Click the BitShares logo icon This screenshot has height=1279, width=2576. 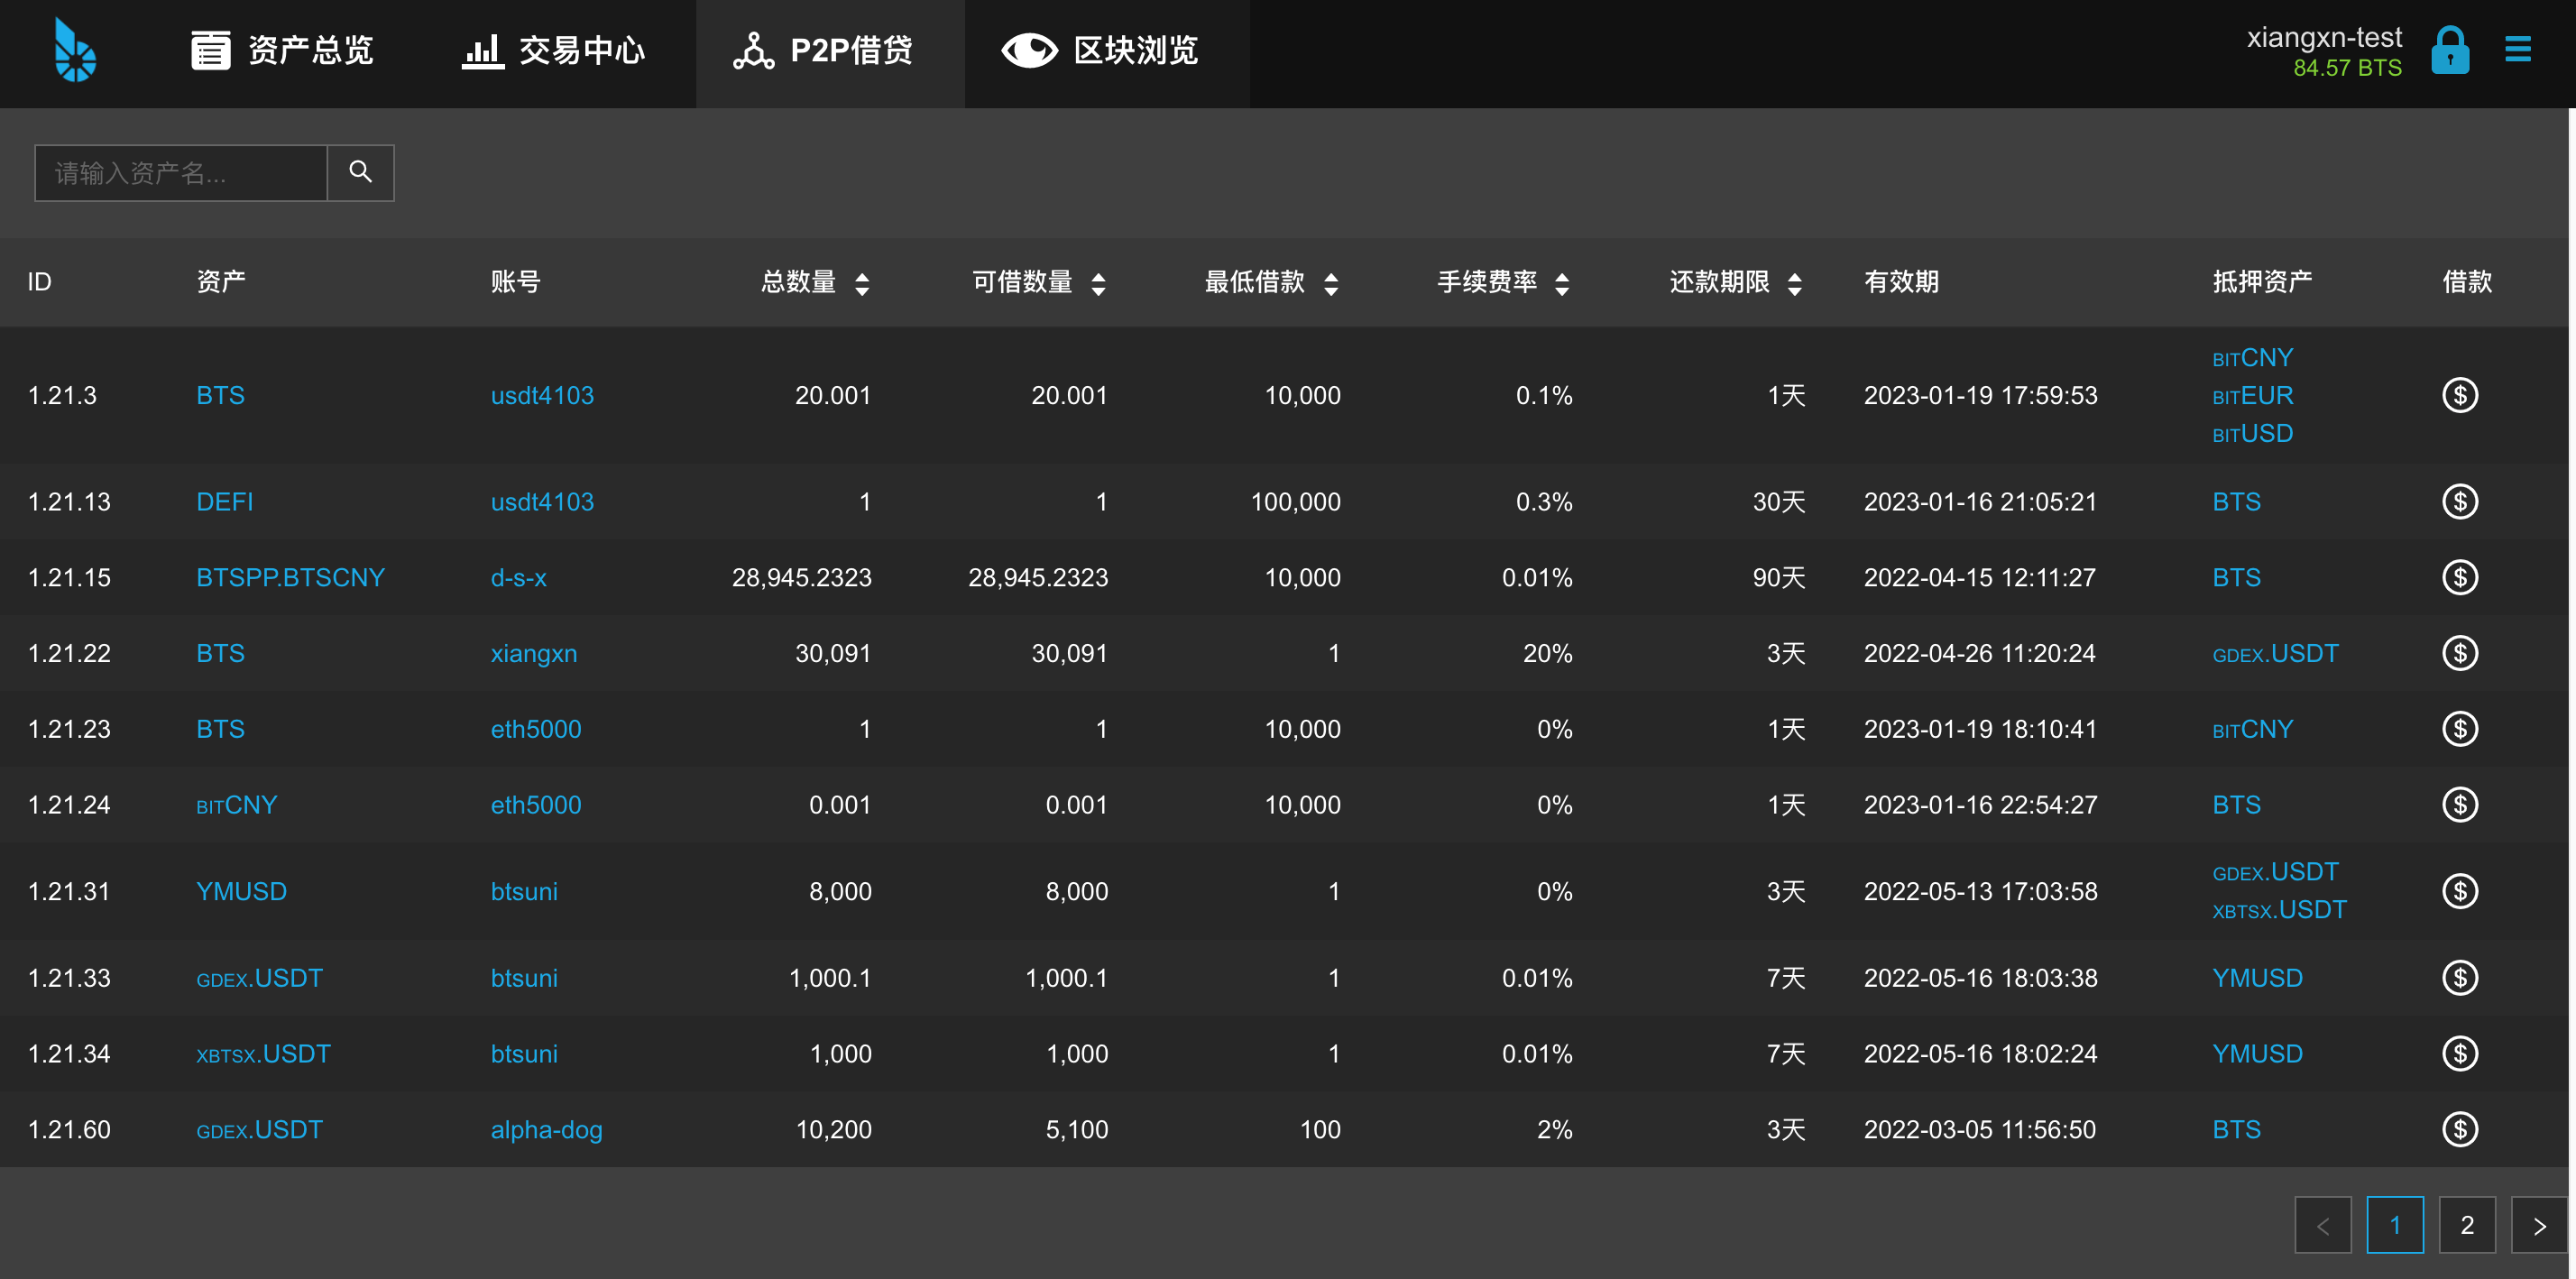(x=75, y=50)
